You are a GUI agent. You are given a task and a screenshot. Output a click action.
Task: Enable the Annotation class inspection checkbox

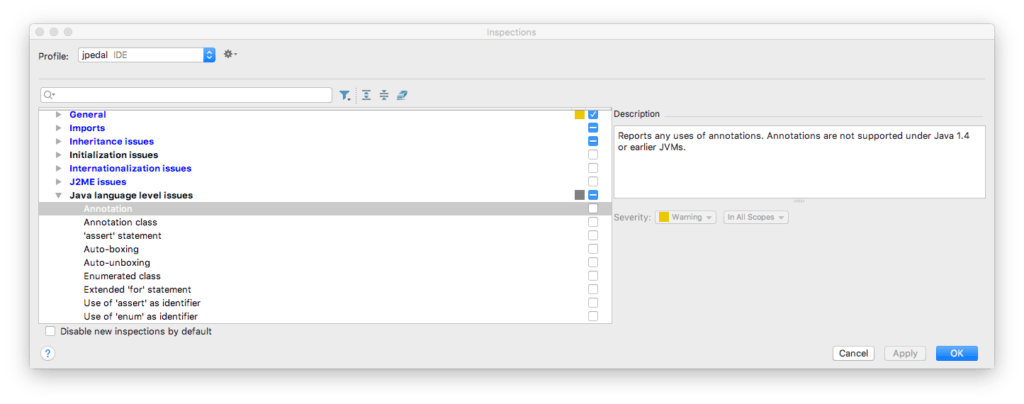click(593, 222)
